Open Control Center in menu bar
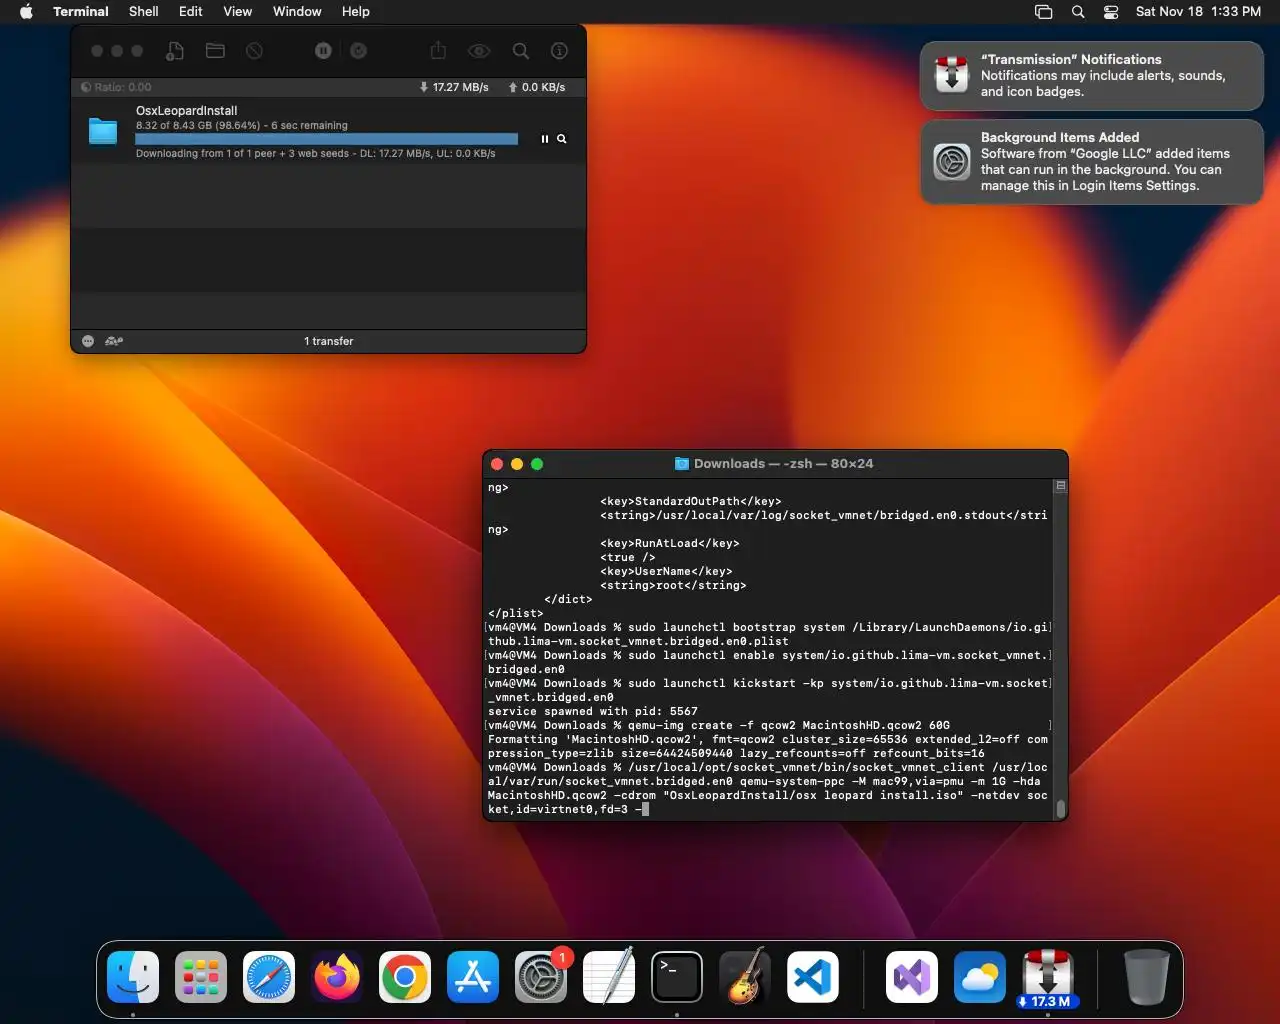The height and width of the screenshot is (1024, 1280). 1111,12
